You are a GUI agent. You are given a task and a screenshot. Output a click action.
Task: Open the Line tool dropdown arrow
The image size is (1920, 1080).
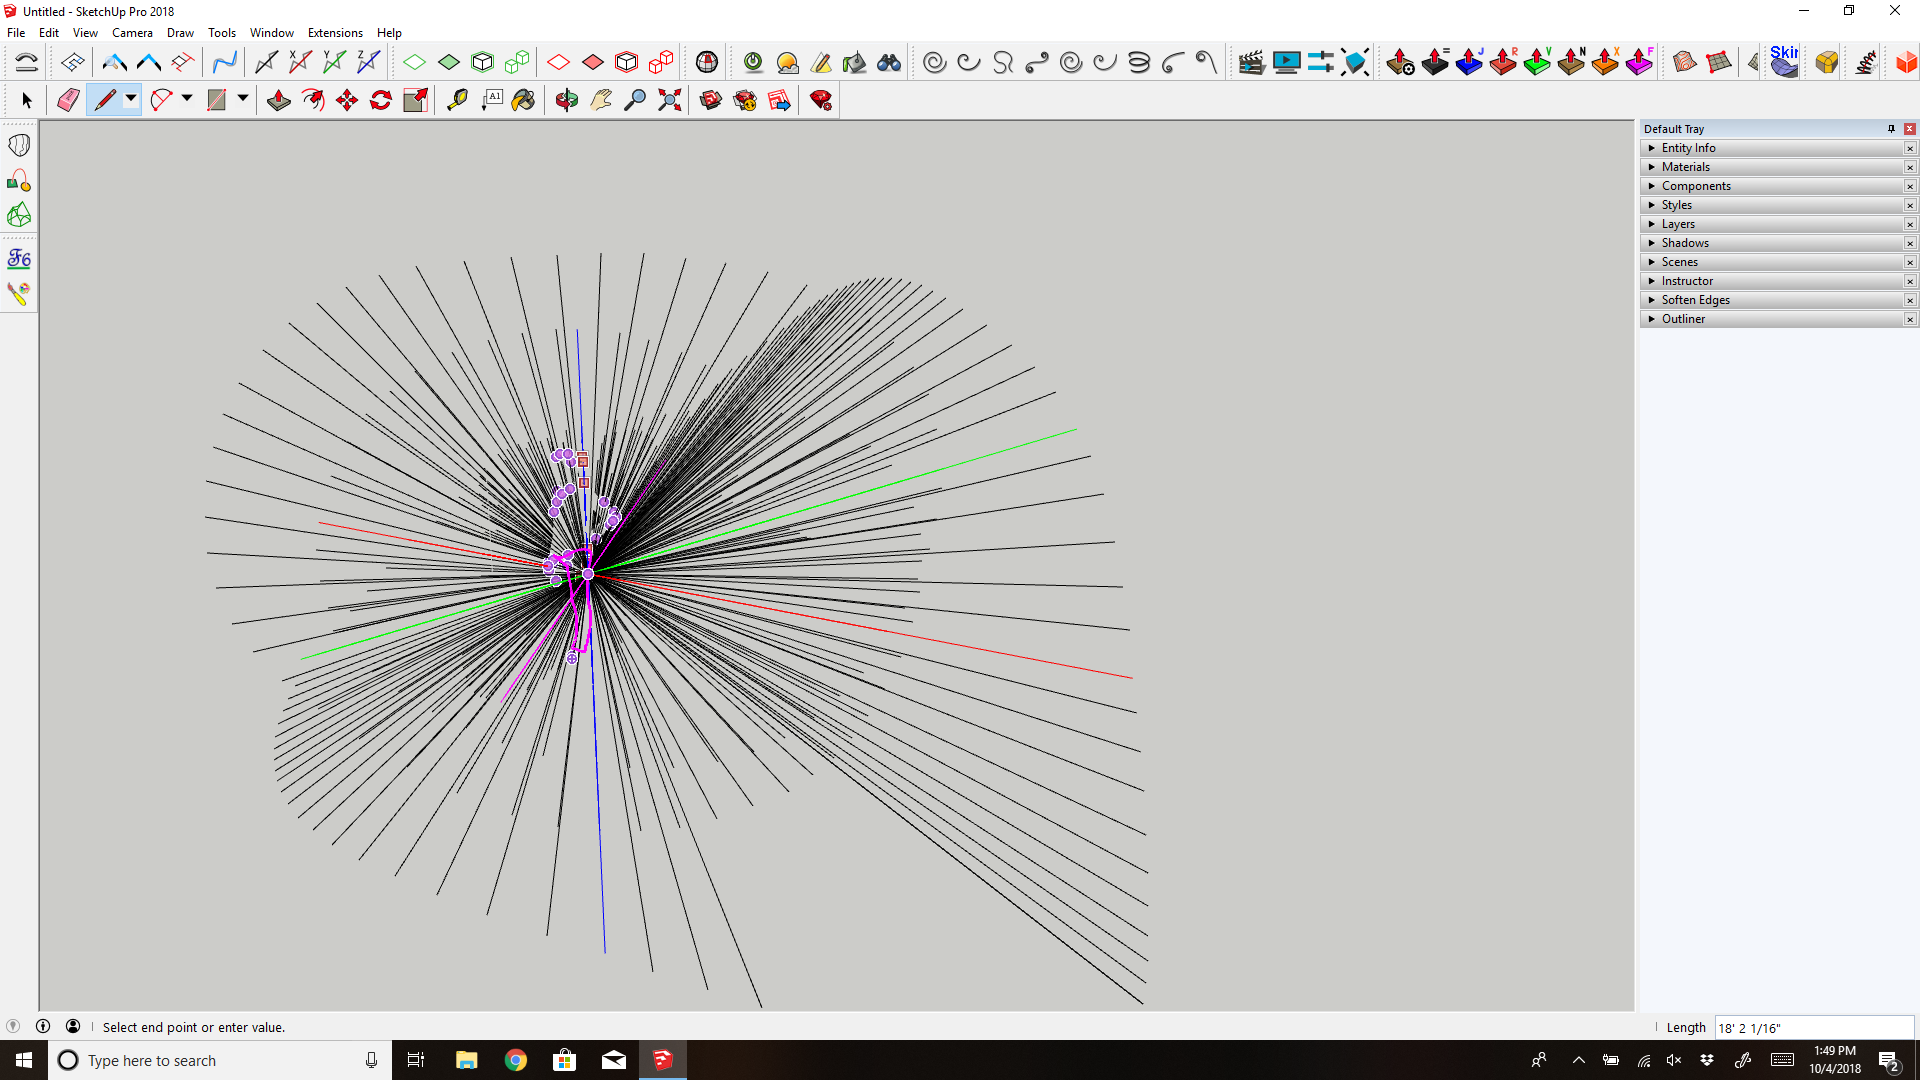pos(131,99)
